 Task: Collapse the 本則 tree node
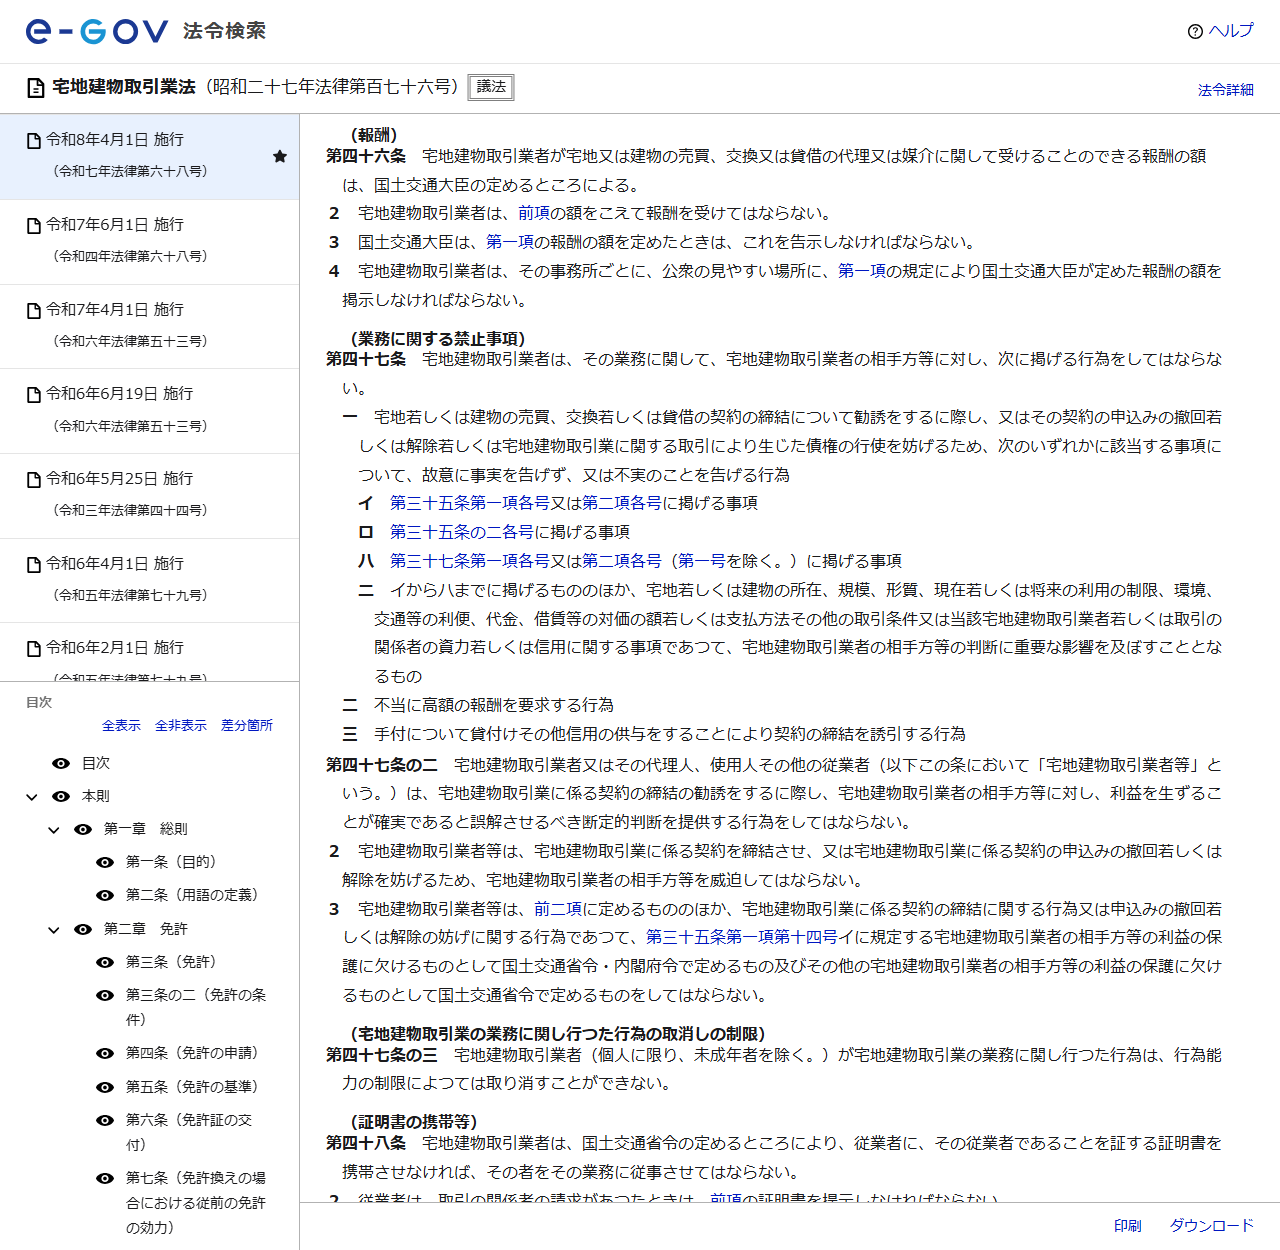point(32,797)
